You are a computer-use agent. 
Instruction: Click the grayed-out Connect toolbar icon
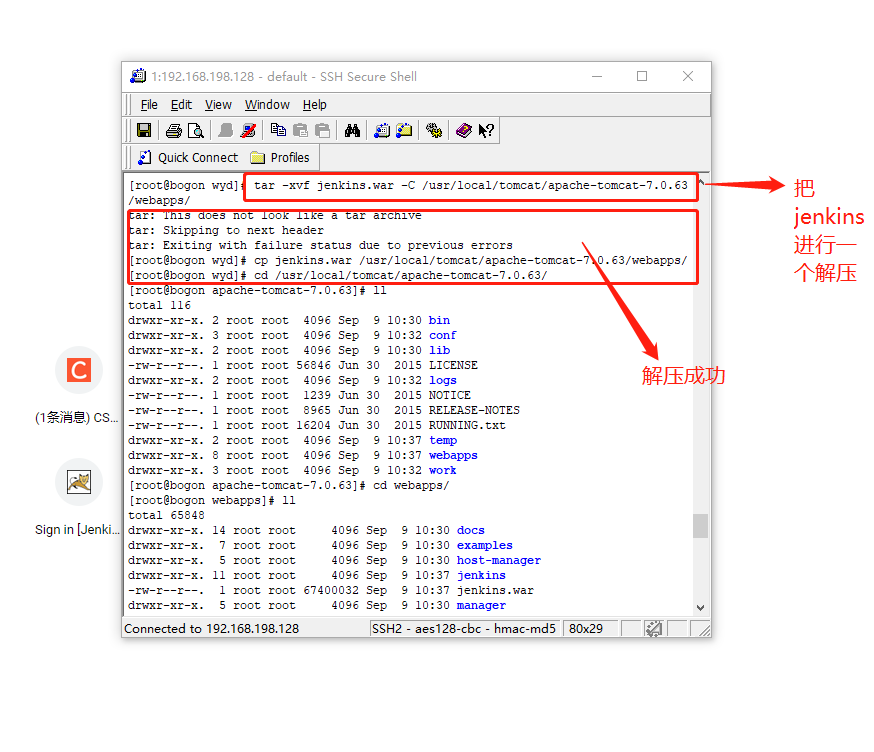coord(226,130)
